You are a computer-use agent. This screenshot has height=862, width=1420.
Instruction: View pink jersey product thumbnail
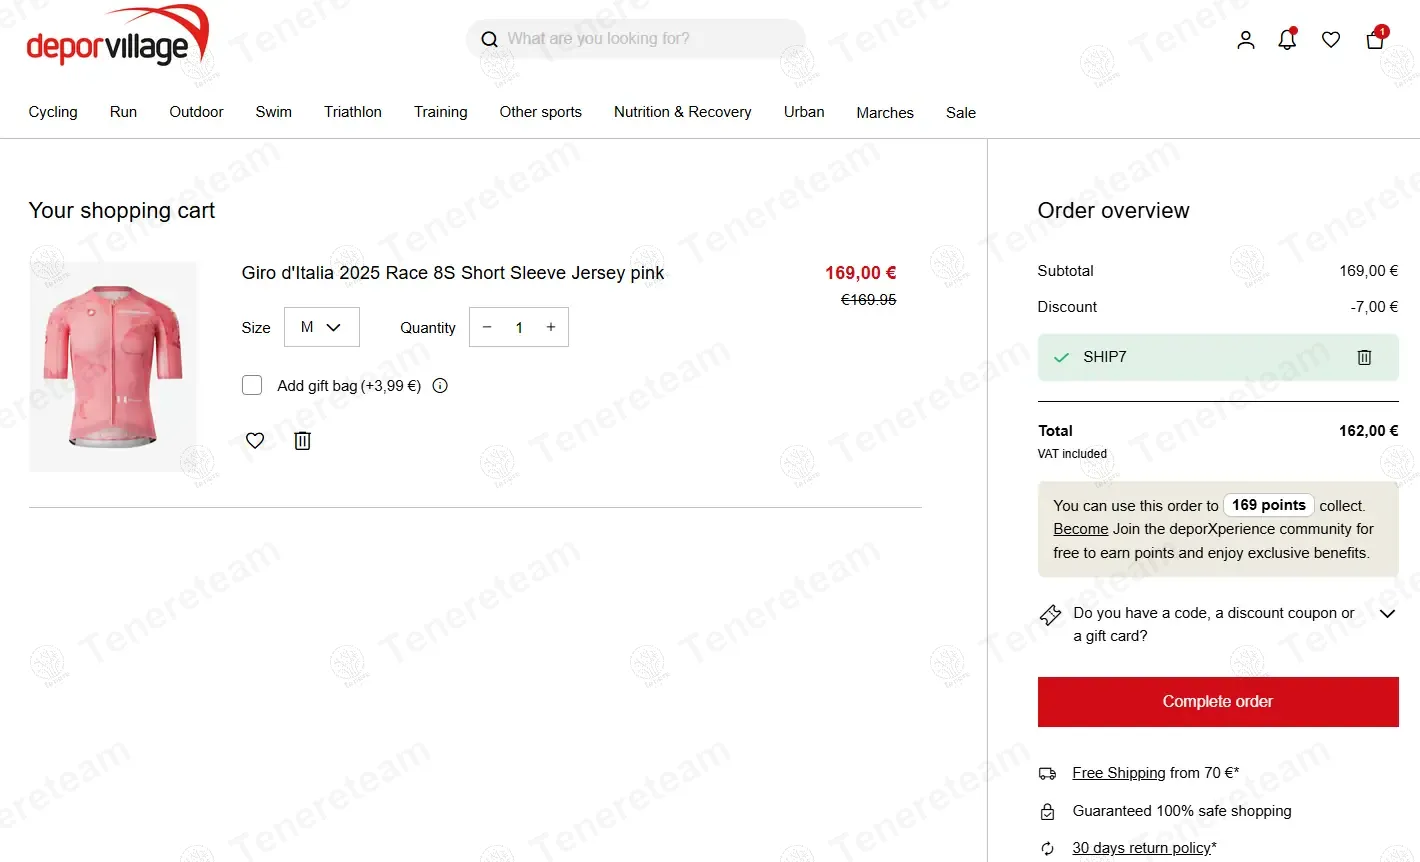(113, 367)
